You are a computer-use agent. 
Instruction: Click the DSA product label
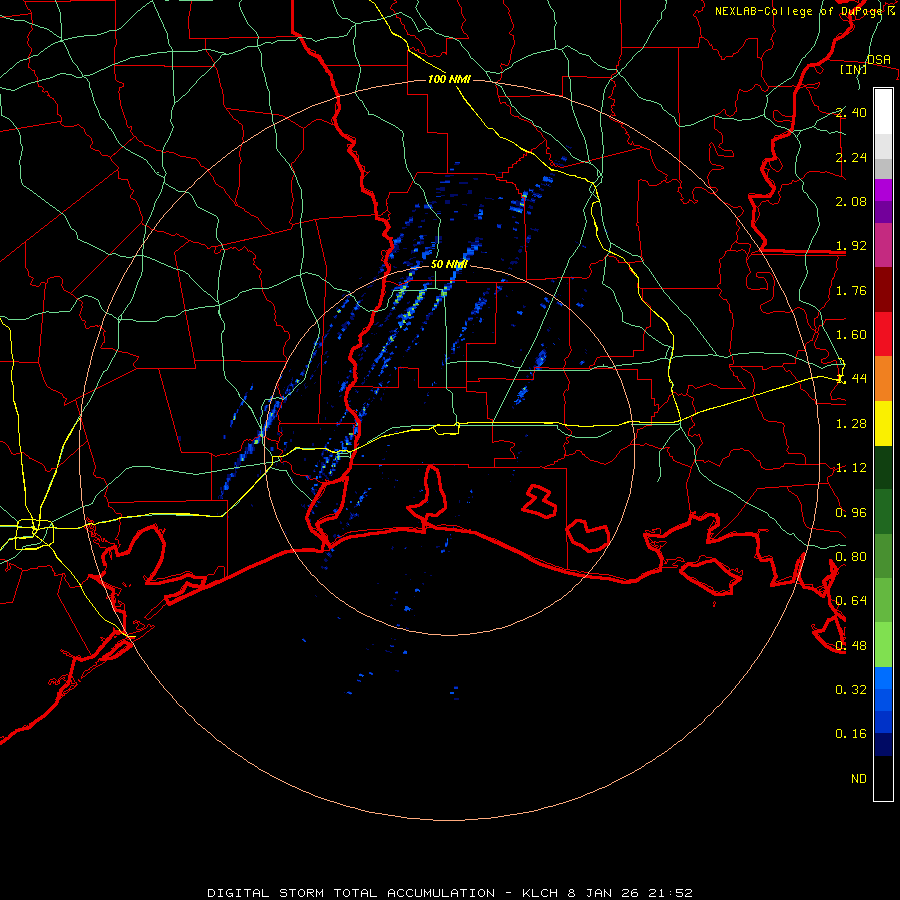(879, 59)
